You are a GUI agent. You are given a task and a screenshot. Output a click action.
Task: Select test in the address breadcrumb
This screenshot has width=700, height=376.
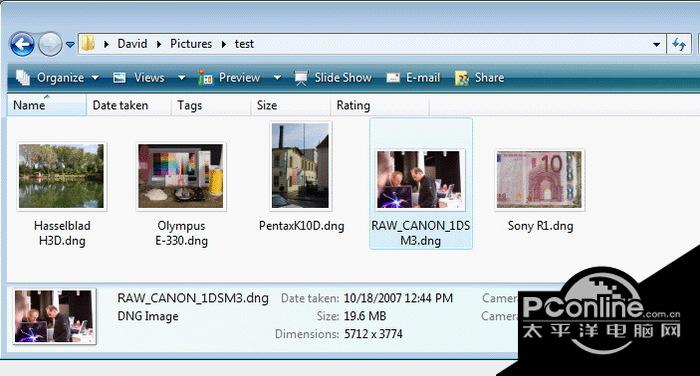click(244, 44)
